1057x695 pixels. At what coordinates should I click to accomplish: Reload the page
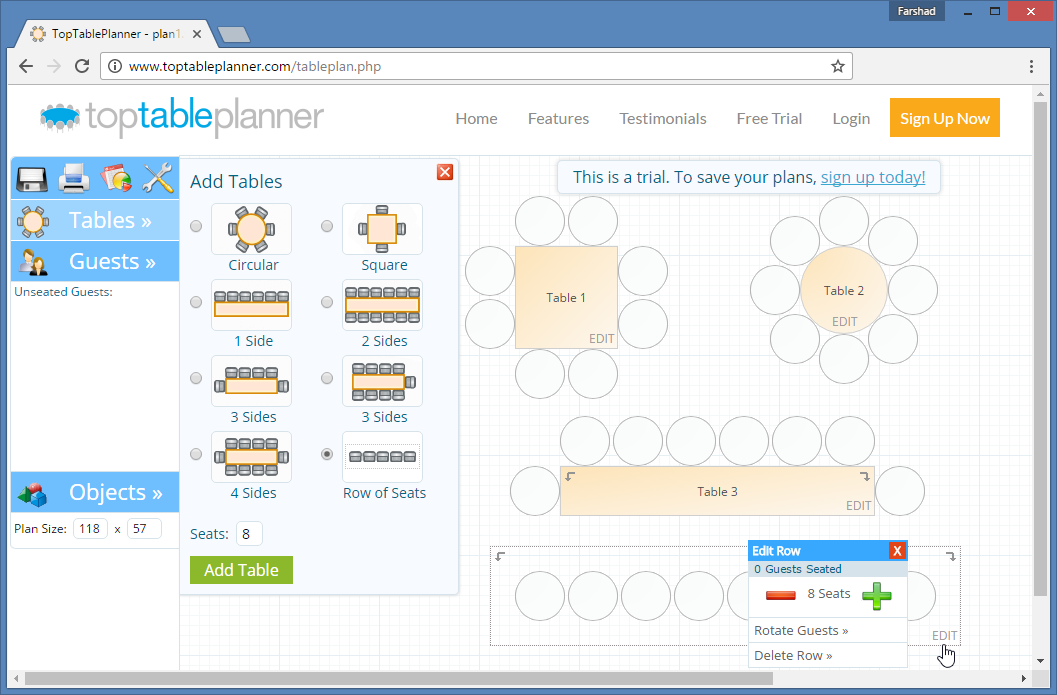82,66
